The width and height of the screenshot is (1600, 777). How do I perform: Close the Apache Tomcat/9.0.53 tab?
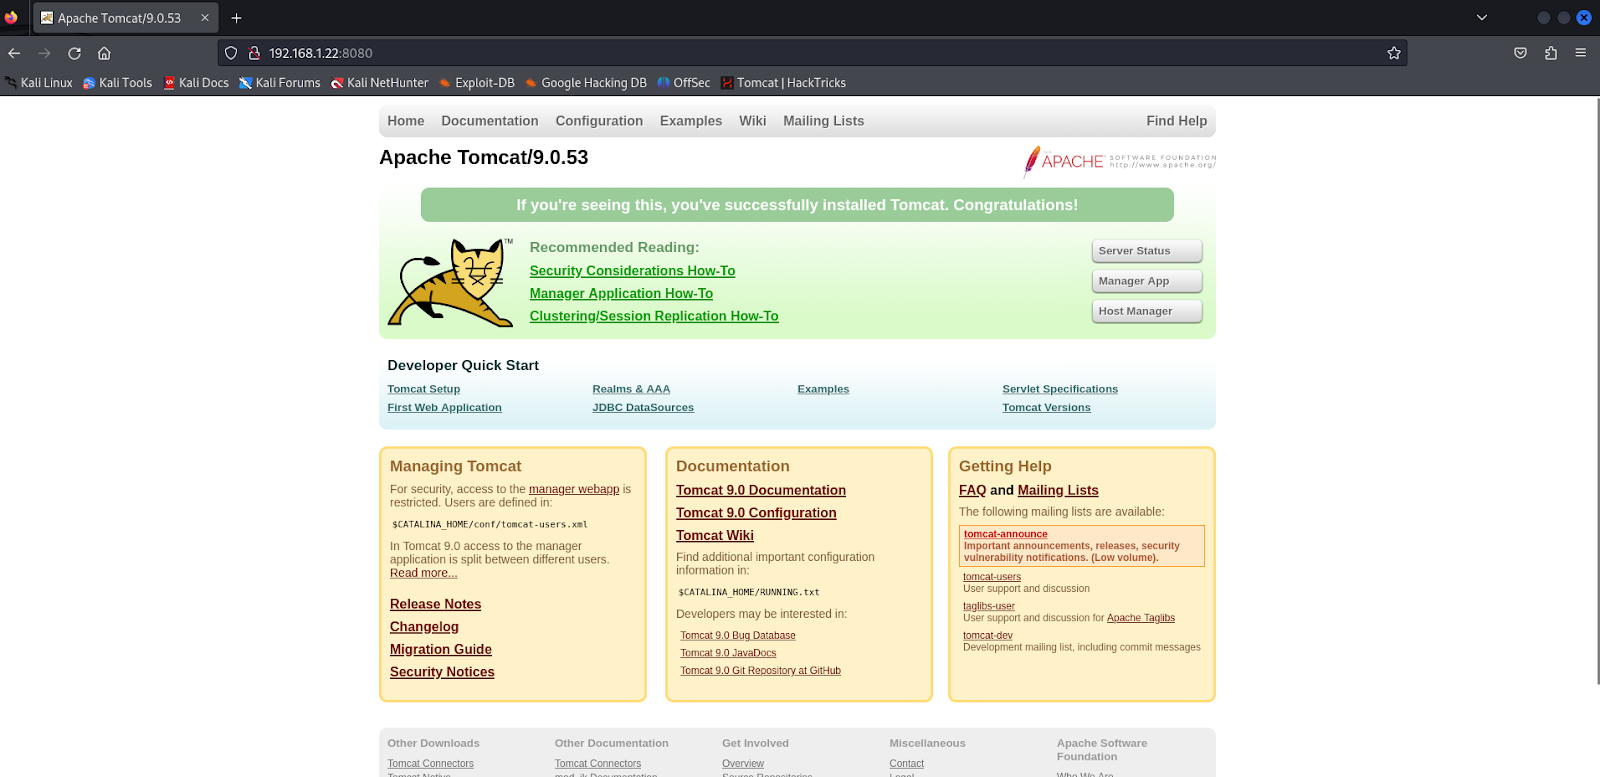coord(205,18)
